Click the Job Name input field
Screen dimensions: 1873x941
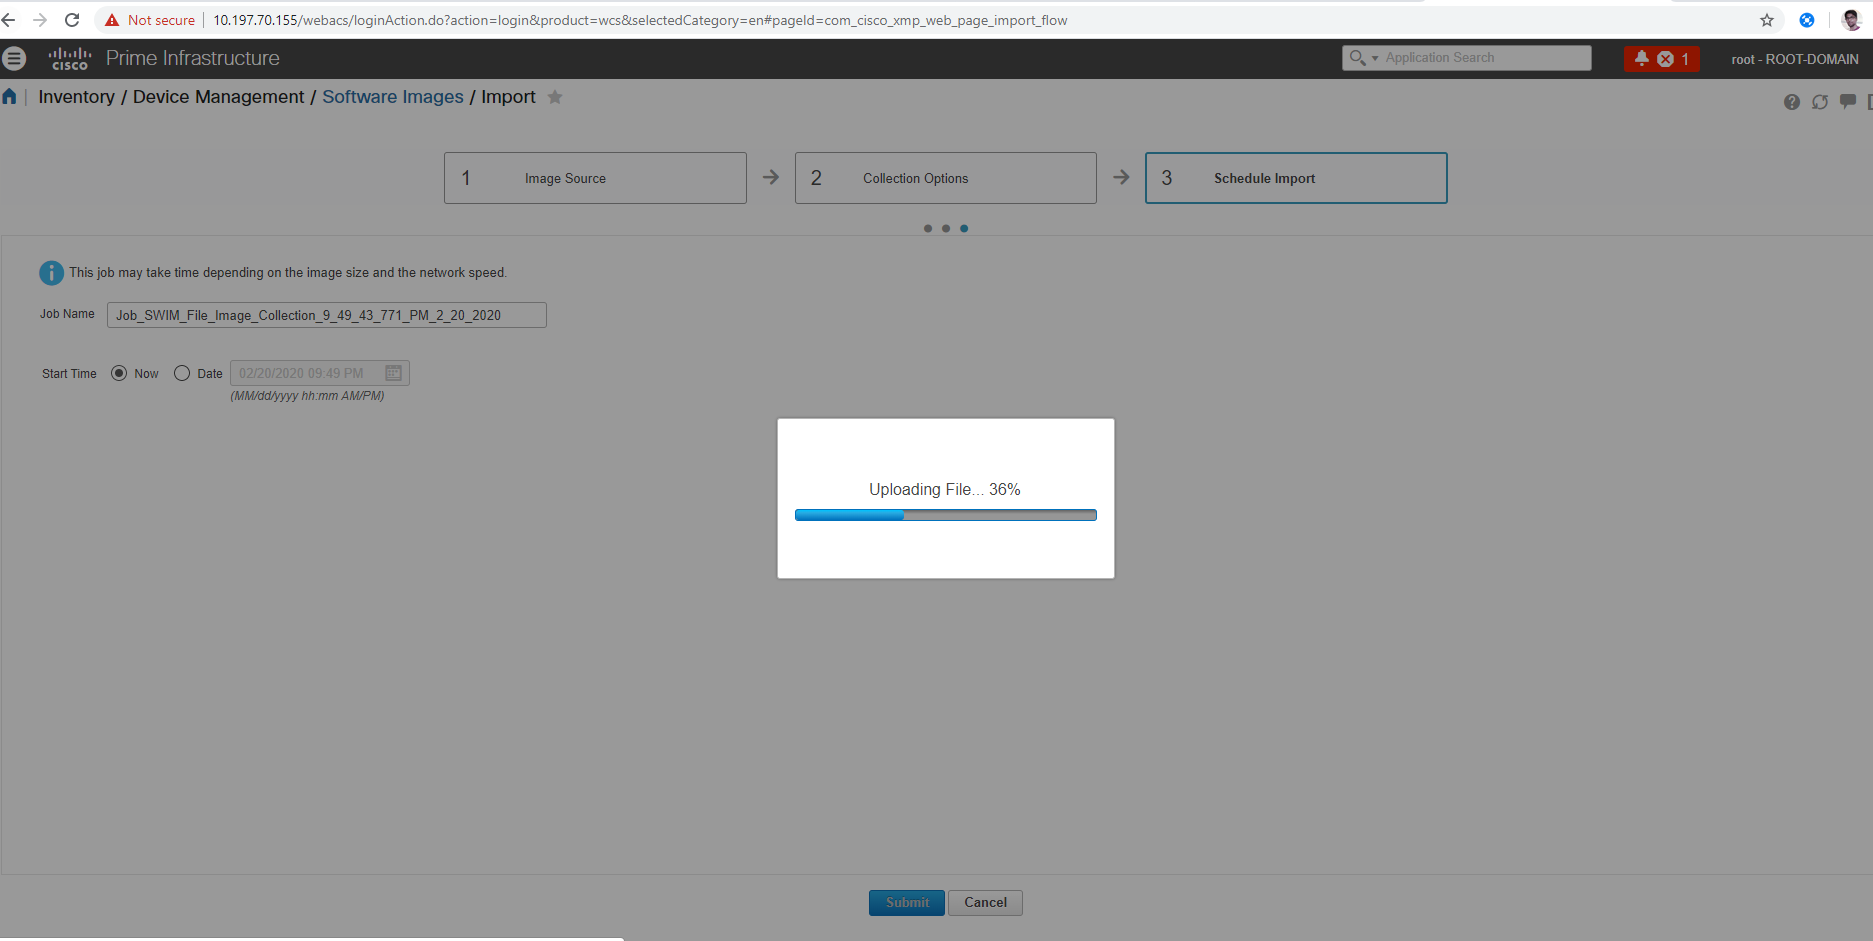[x=327, y=315]
